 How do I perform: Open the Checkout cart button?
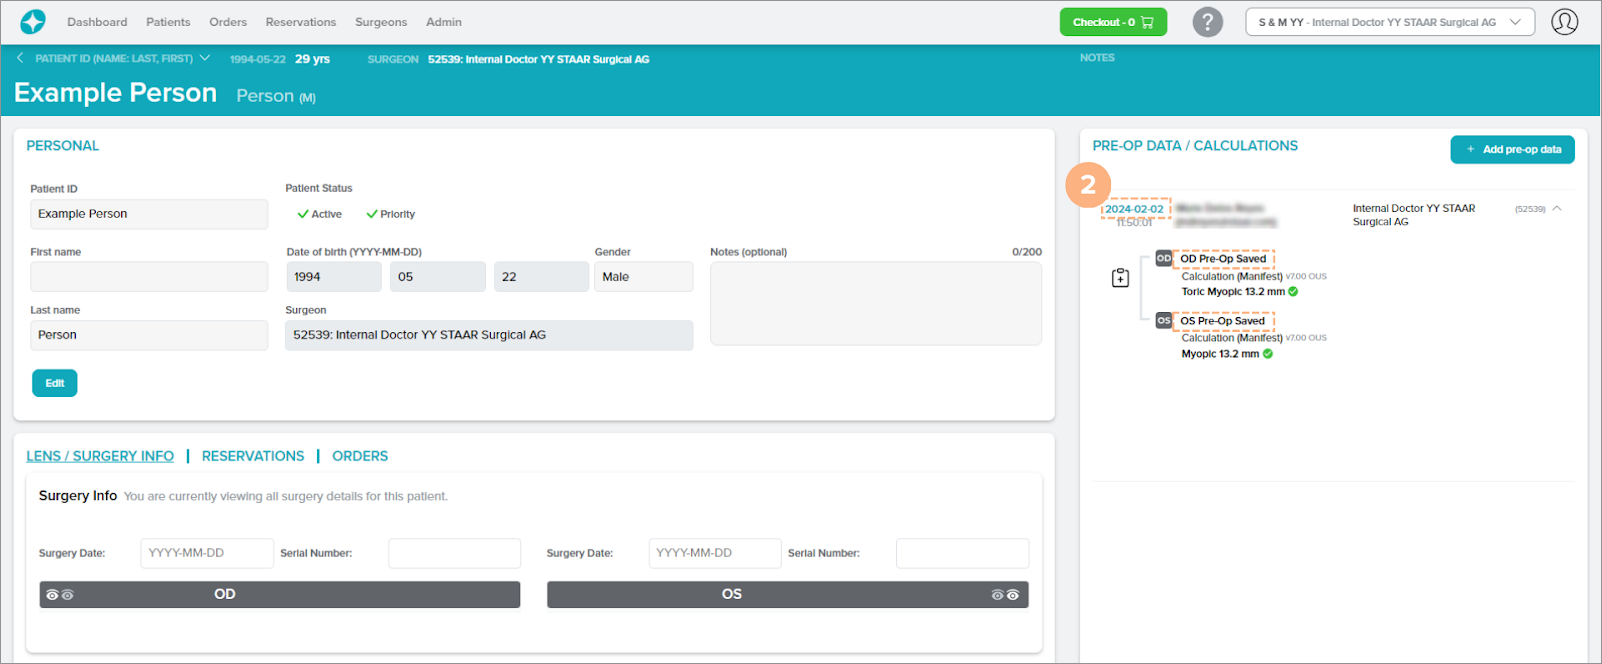1112,22
